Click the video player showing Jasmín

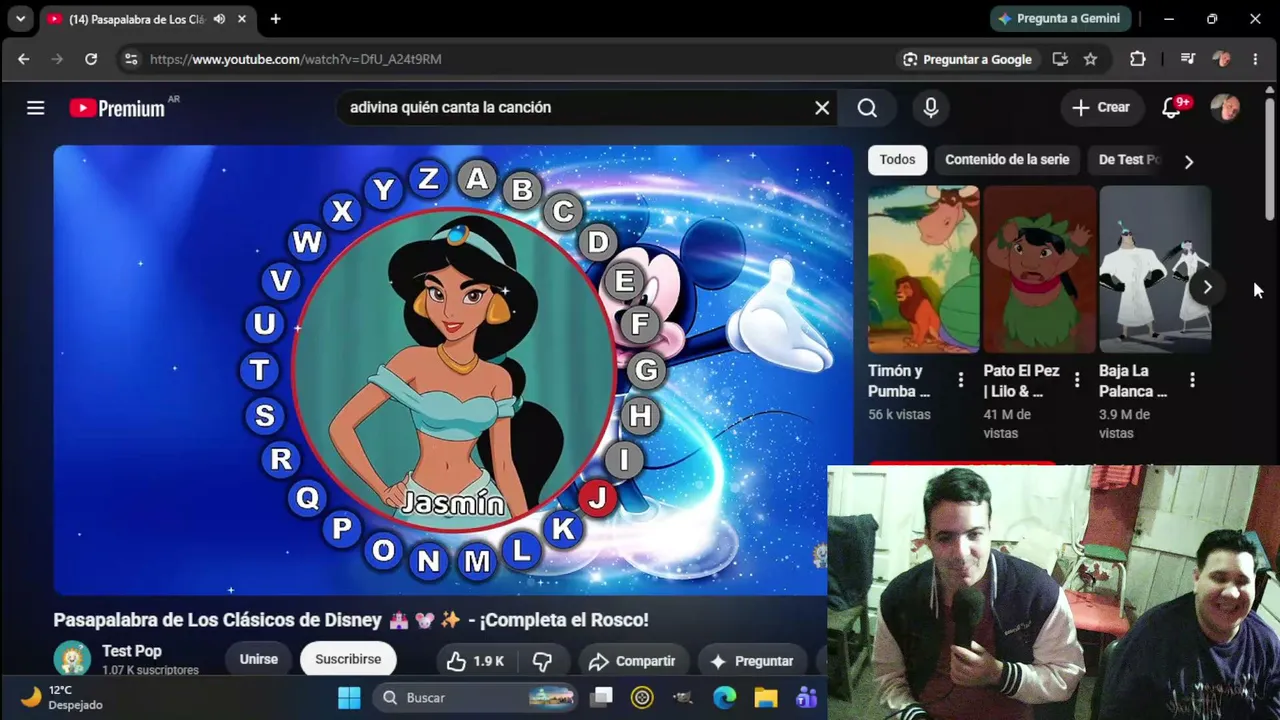click(453, 370)
